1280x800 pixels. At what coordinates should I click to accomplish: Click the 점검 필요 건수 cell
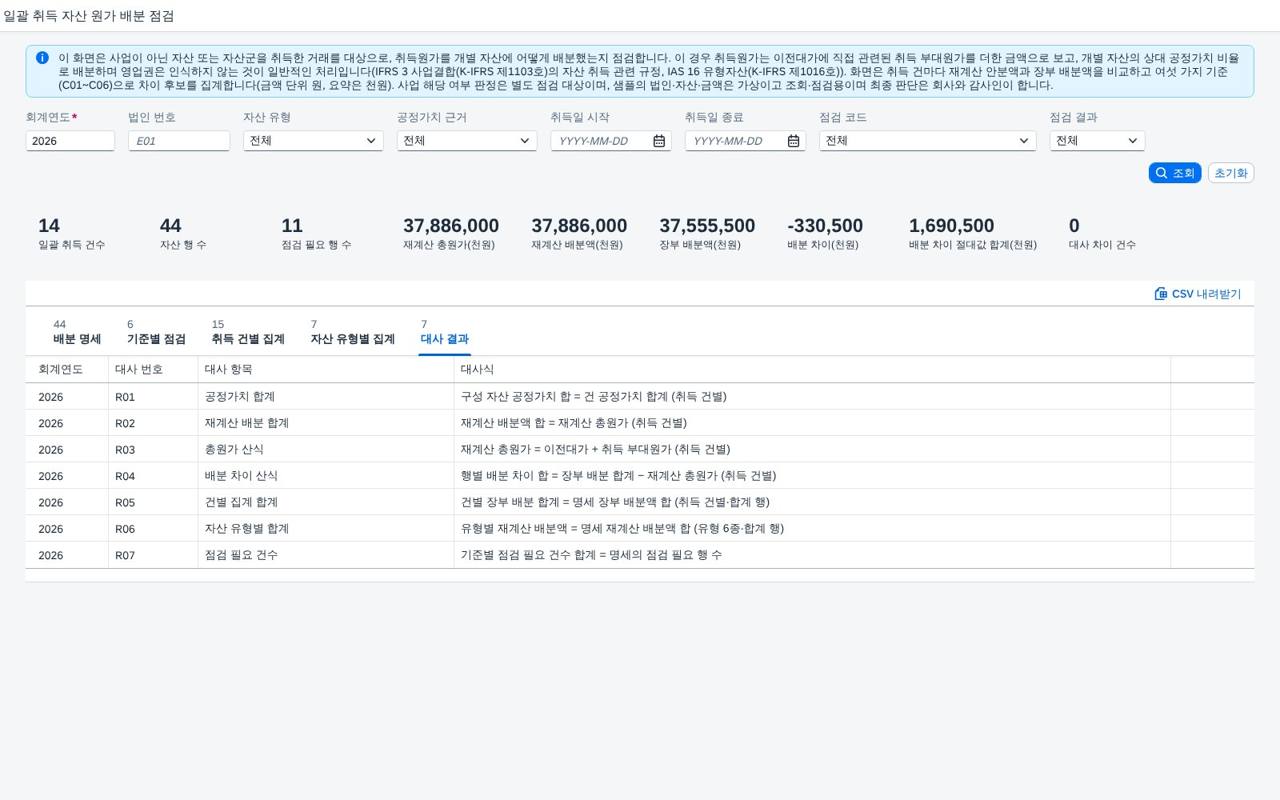tap(326, 555)
